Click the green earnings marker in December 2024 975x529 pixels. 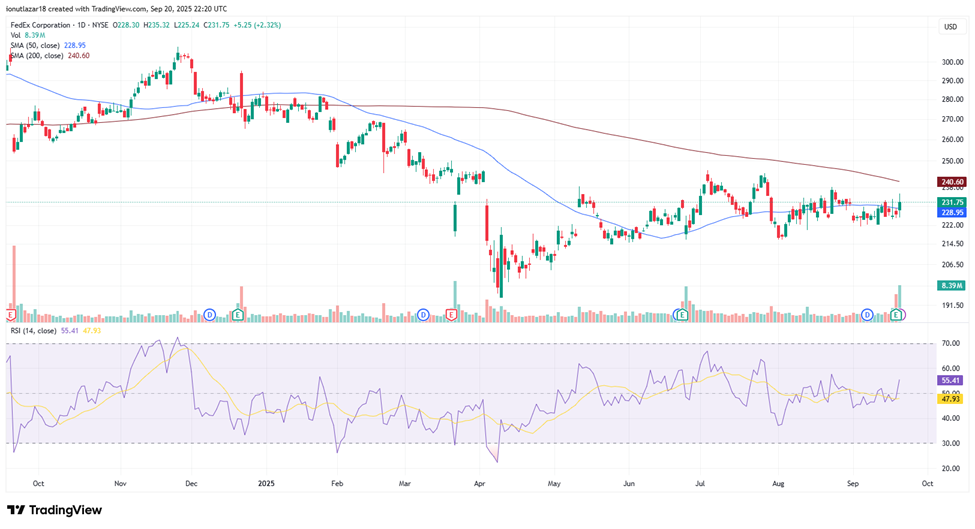coord(238,315)
